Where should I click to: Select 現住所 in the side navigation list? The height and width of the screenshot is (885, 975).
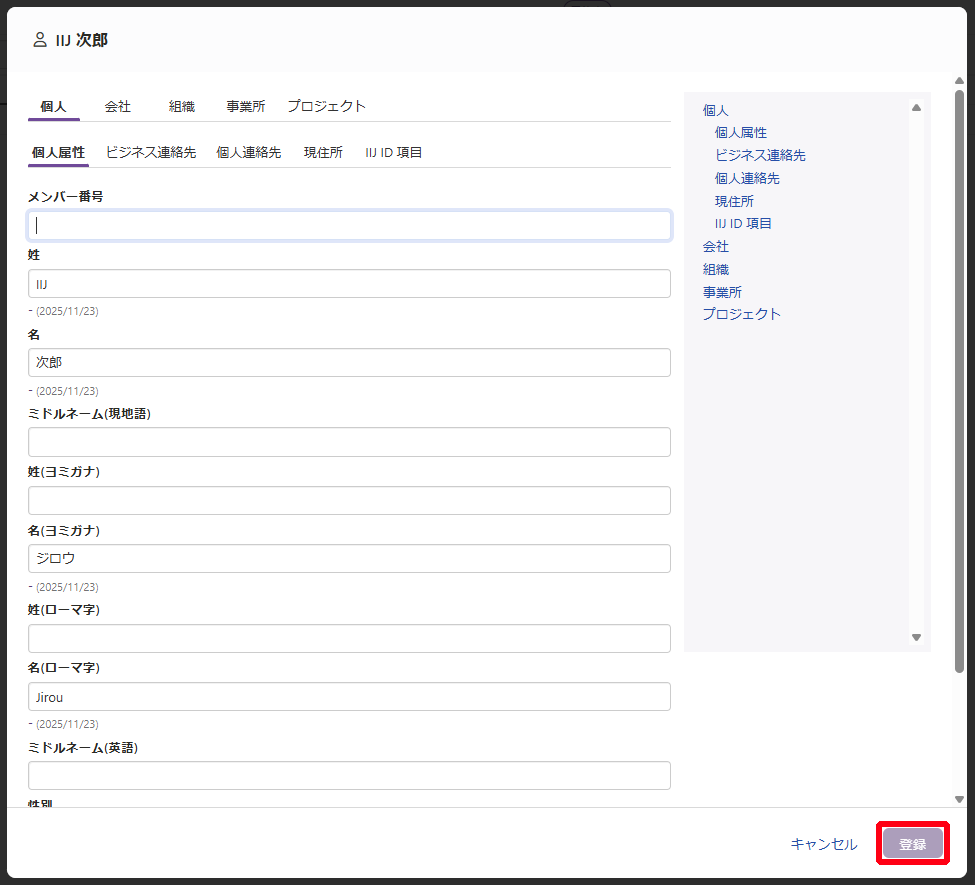[734, 201]
